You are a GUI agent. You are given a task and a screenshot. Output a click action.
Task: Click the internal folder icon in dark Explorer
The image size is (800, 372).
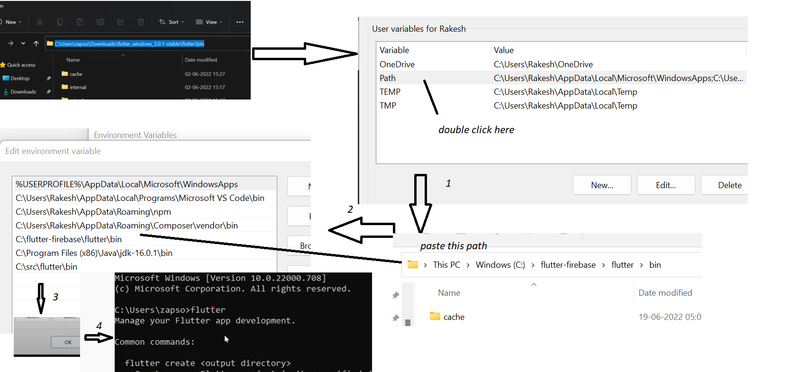click(x=65, y=87)
